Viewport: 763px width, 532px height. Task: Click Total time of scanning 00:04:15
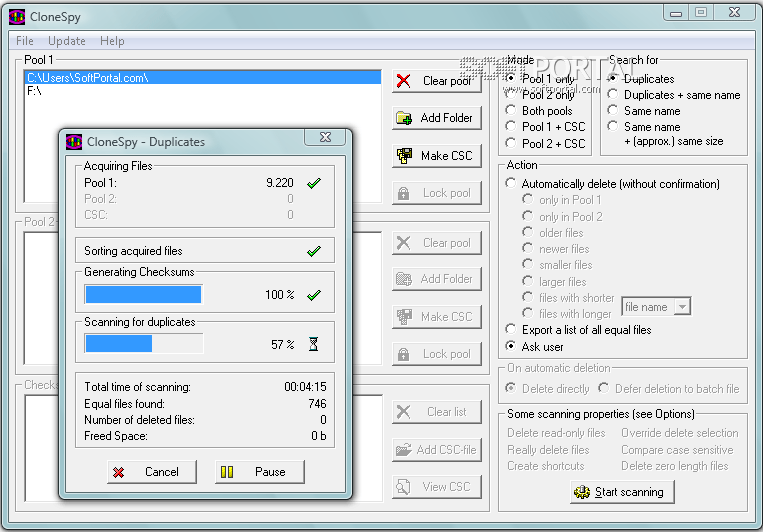click(305, 387)
